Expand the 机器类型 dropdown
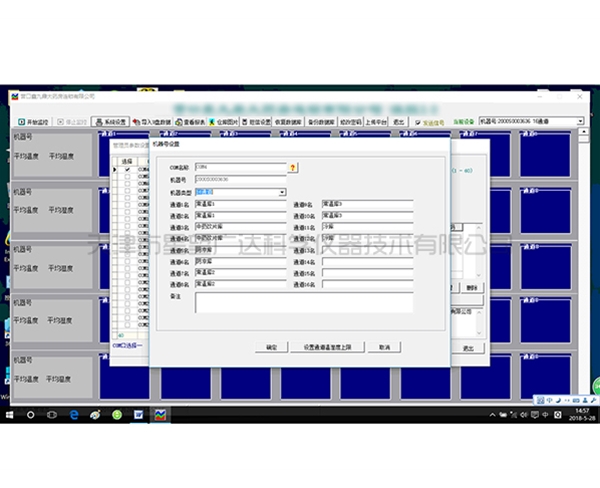This screenshot has height=488, width=600. (x=282, y=192)
